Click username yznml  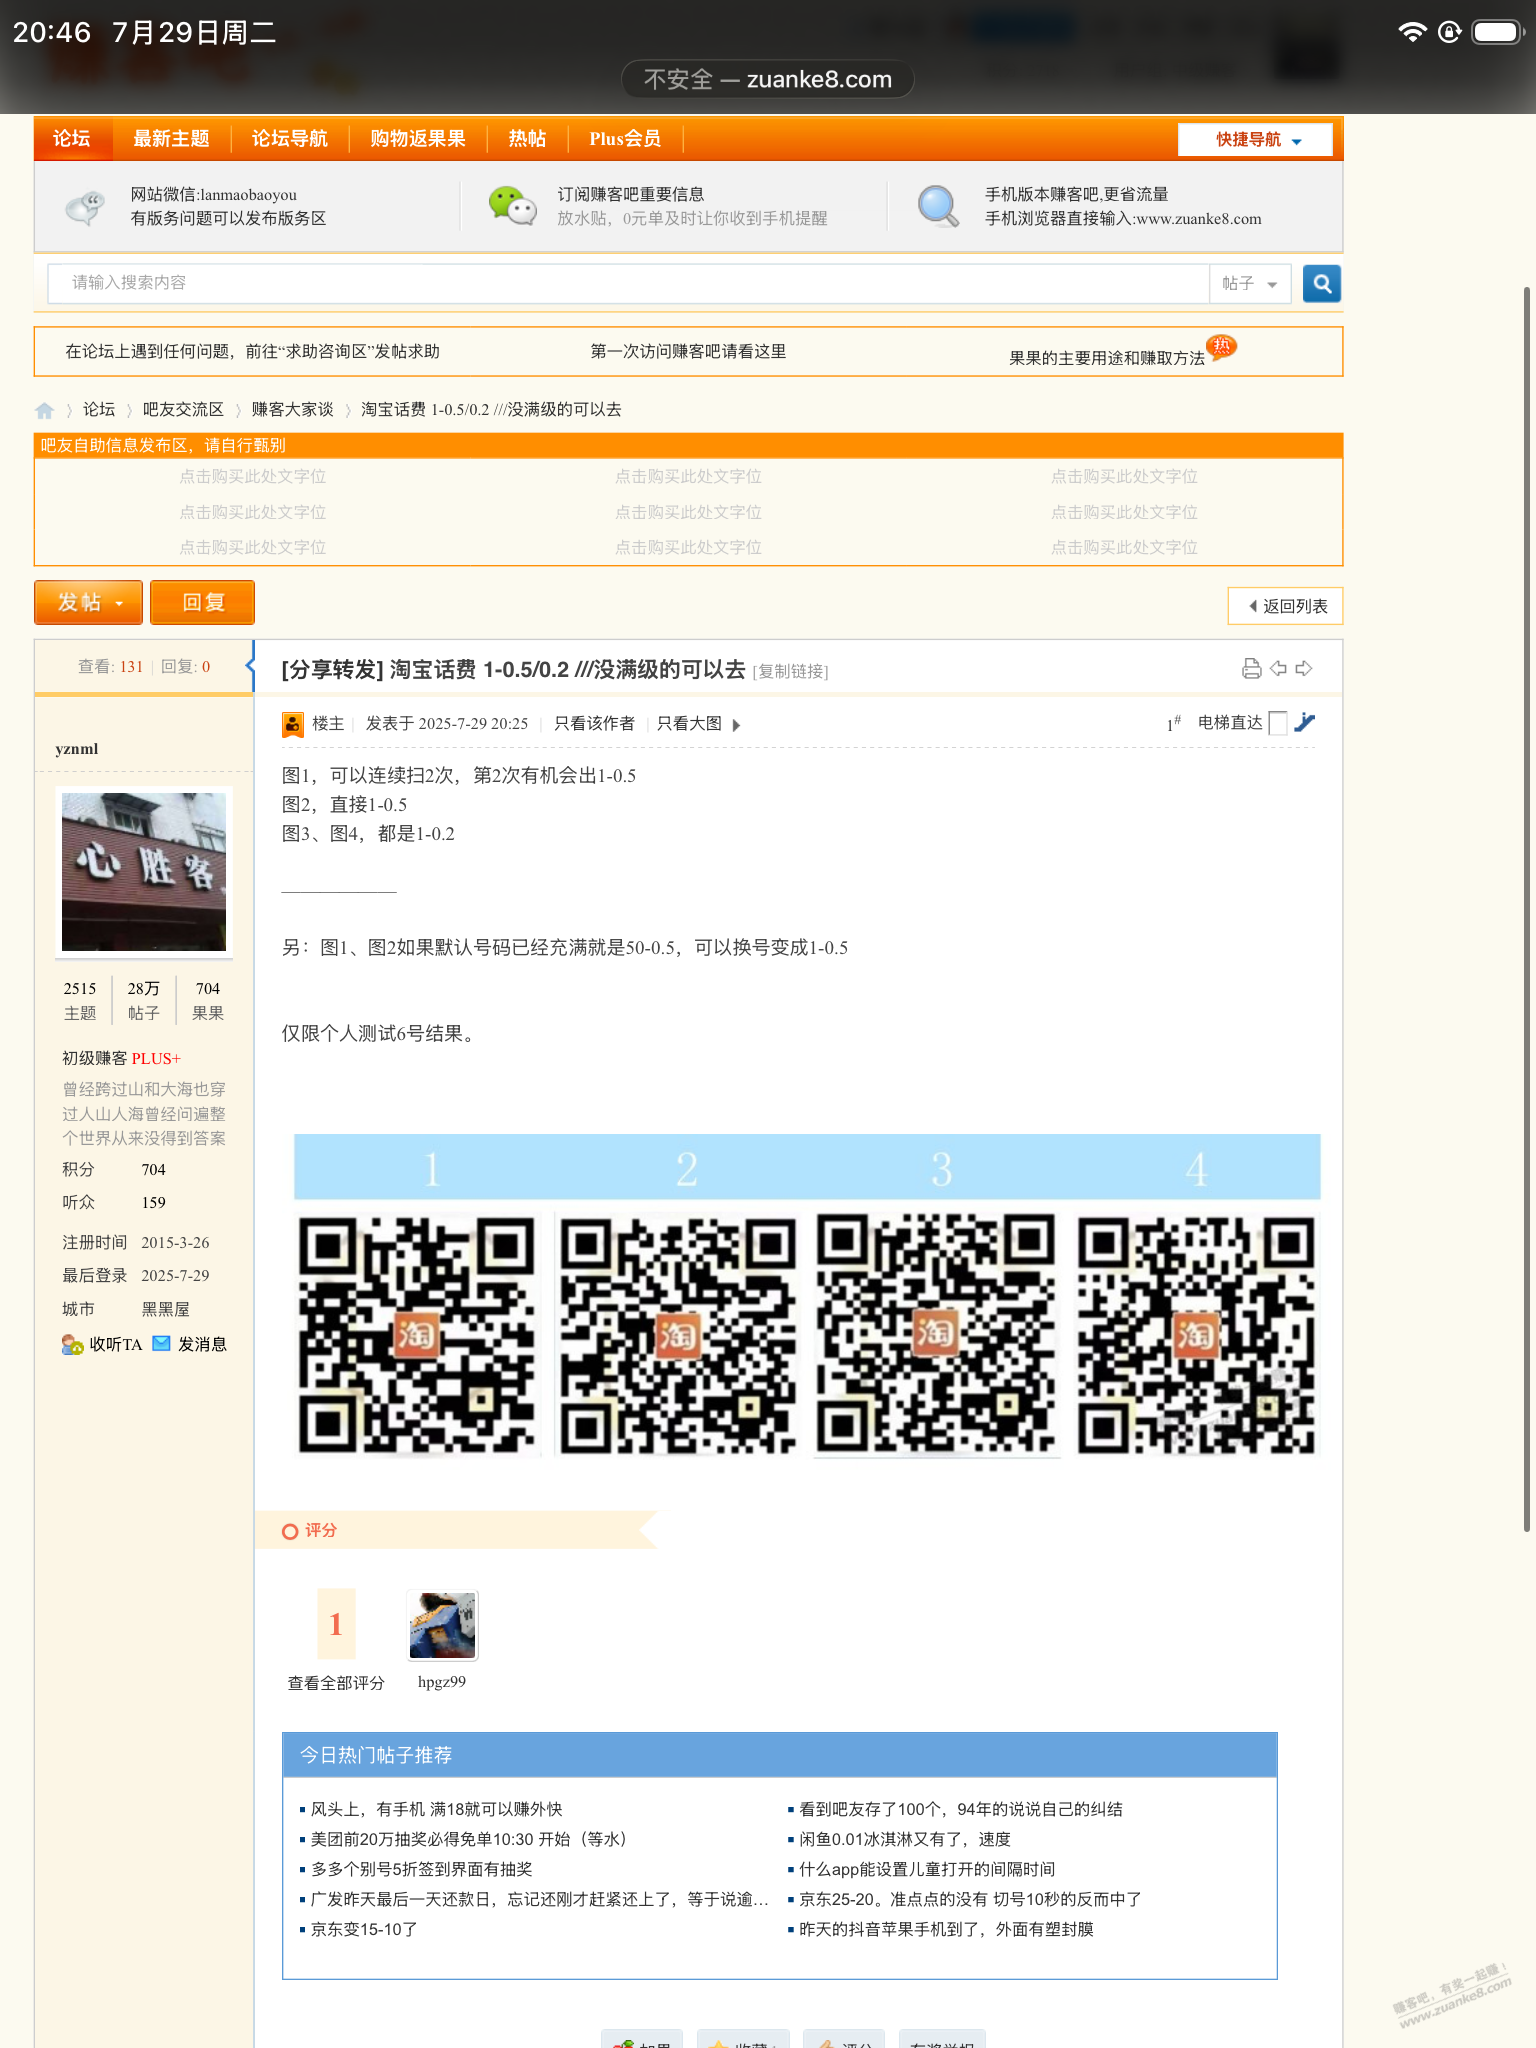[77, 749]
